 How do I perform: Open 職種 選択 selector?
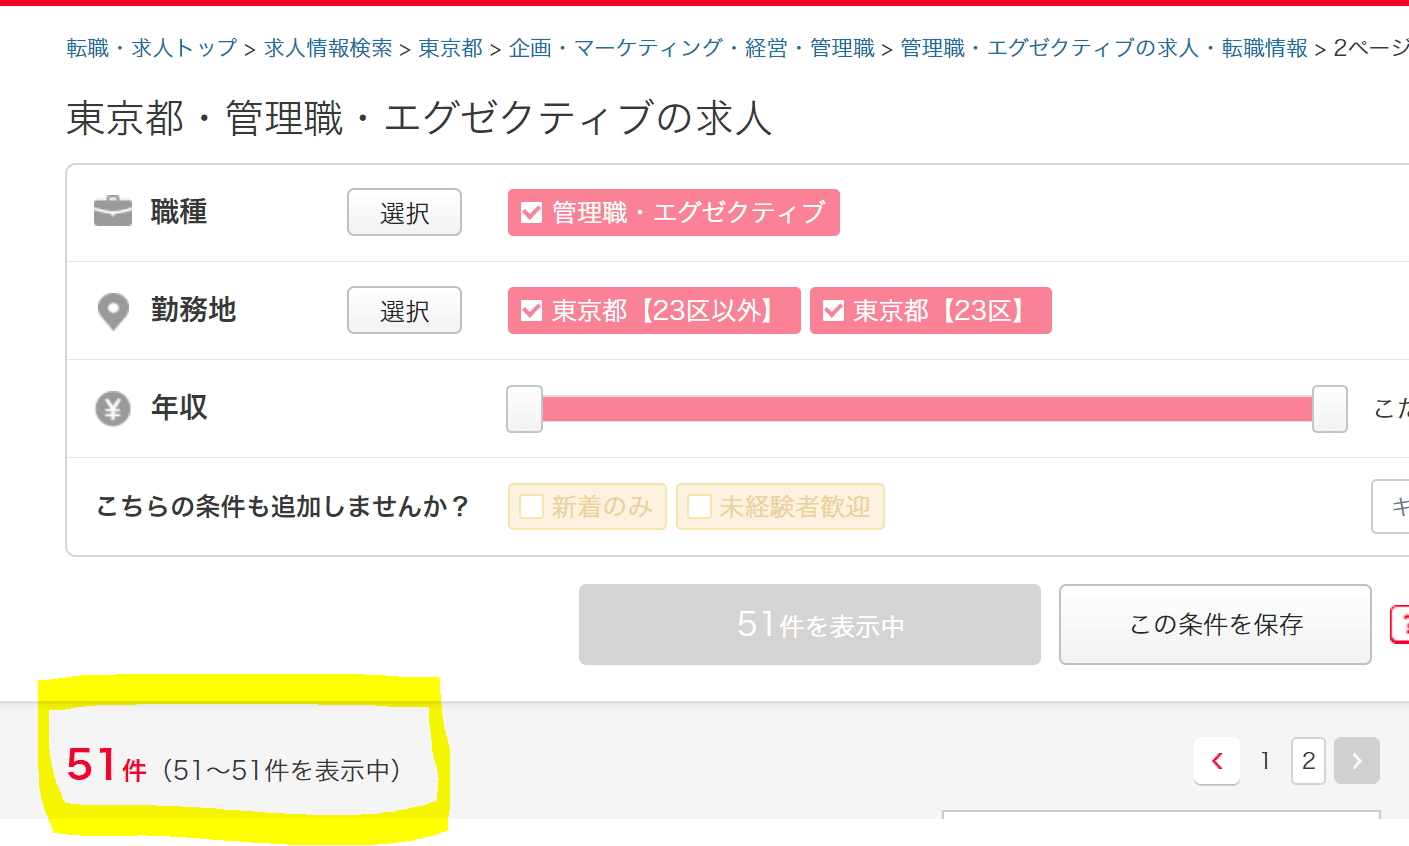pyautogui.click(x=404, y=212)
